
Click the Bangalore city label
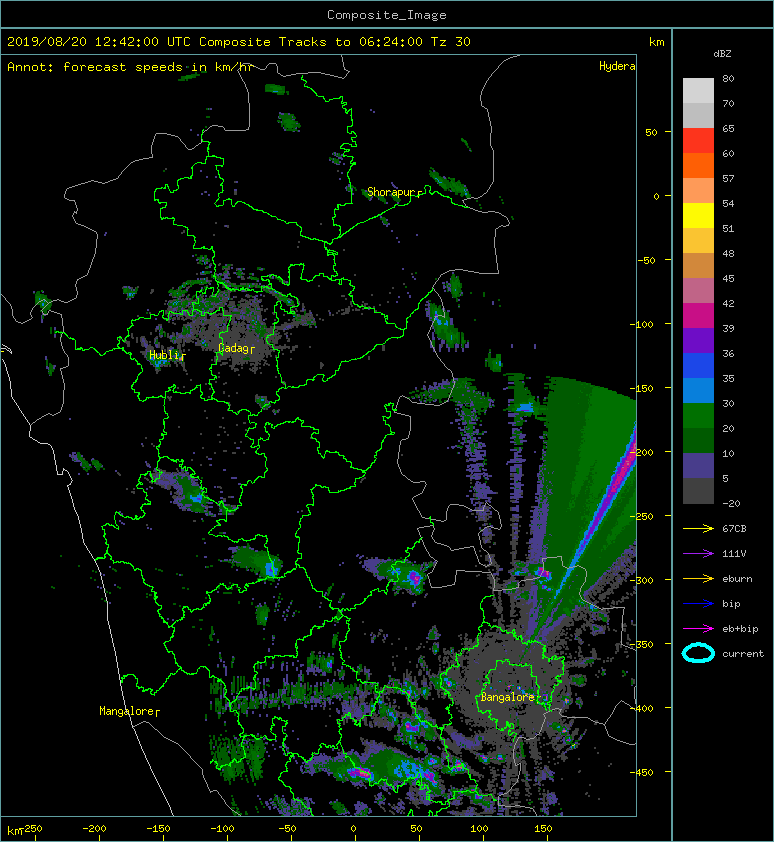pyautogui.click(x=508, y=697)
